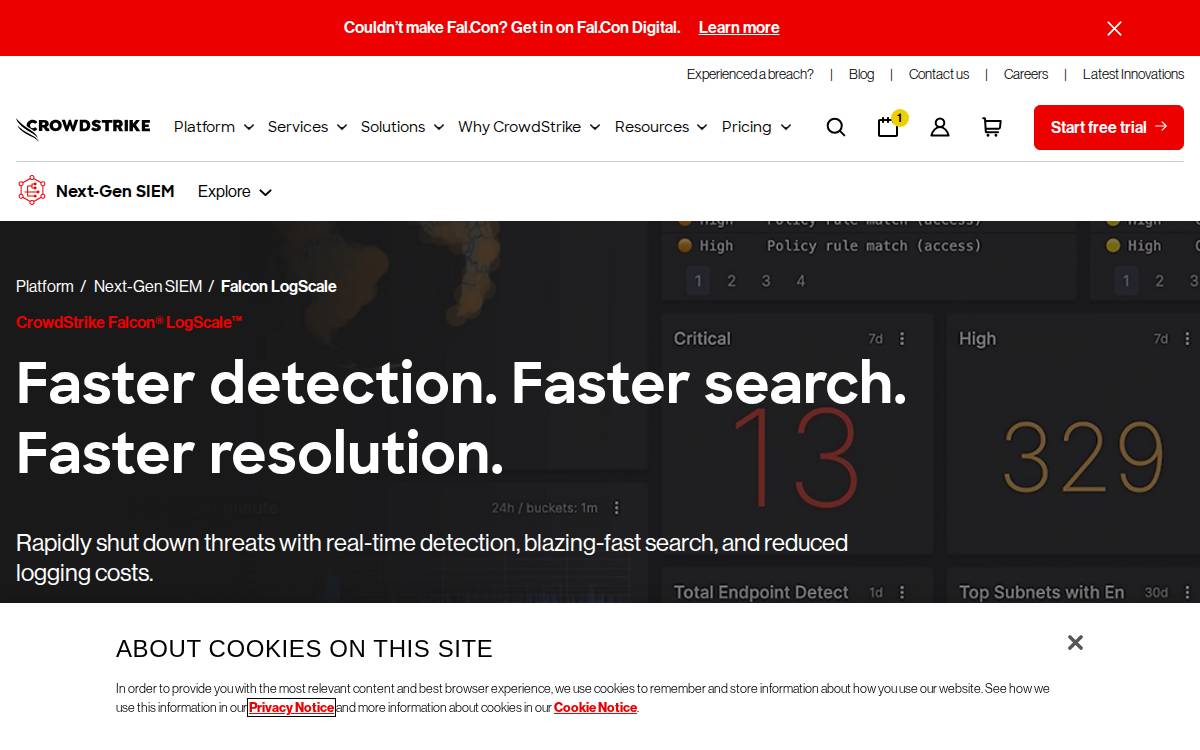Screen dimensions: 1200x750
Task: Open the Experienced a breach? link
Action: coord(750,74)
